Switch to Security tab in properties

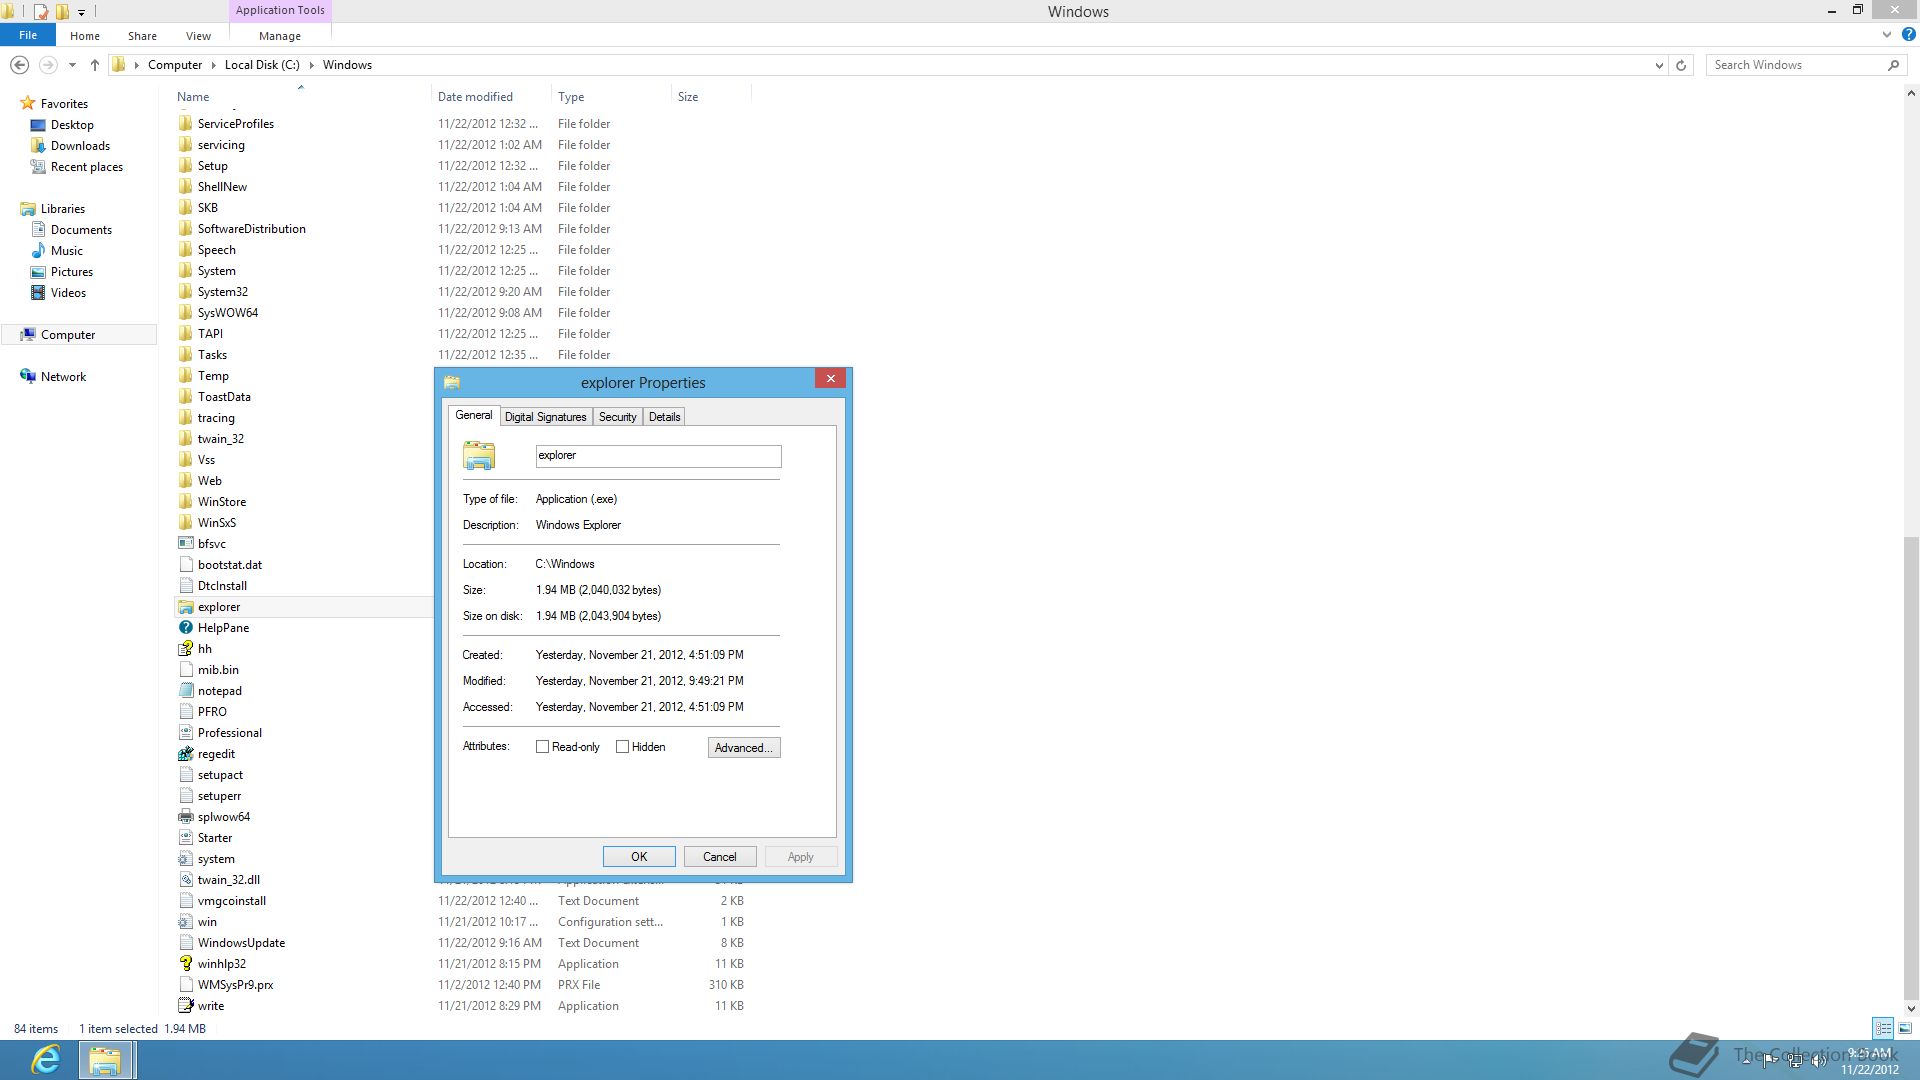[x=617, y=417]
